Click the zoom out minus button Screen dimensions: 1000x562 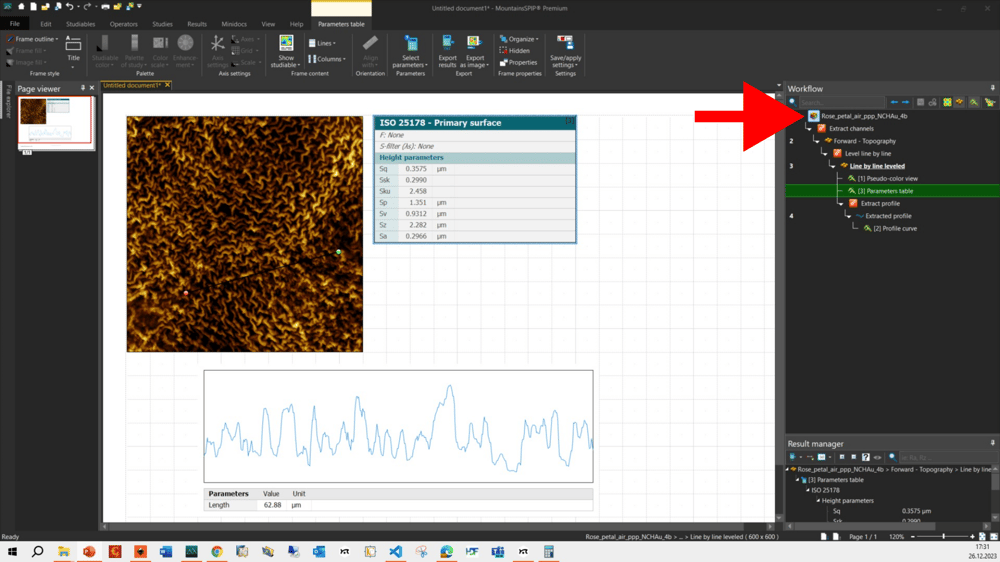[913, 536]
